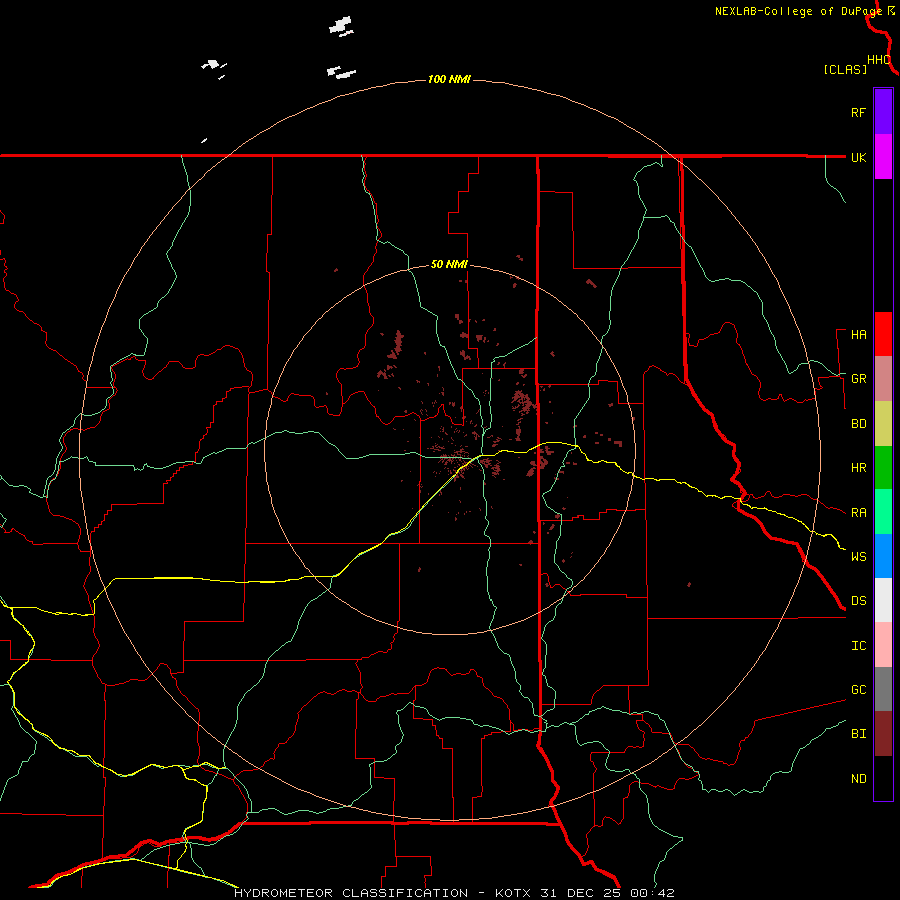Viewport: 900px width, 900px height.
Task: Click the green HR legend swatch
Action: (883, 468)
